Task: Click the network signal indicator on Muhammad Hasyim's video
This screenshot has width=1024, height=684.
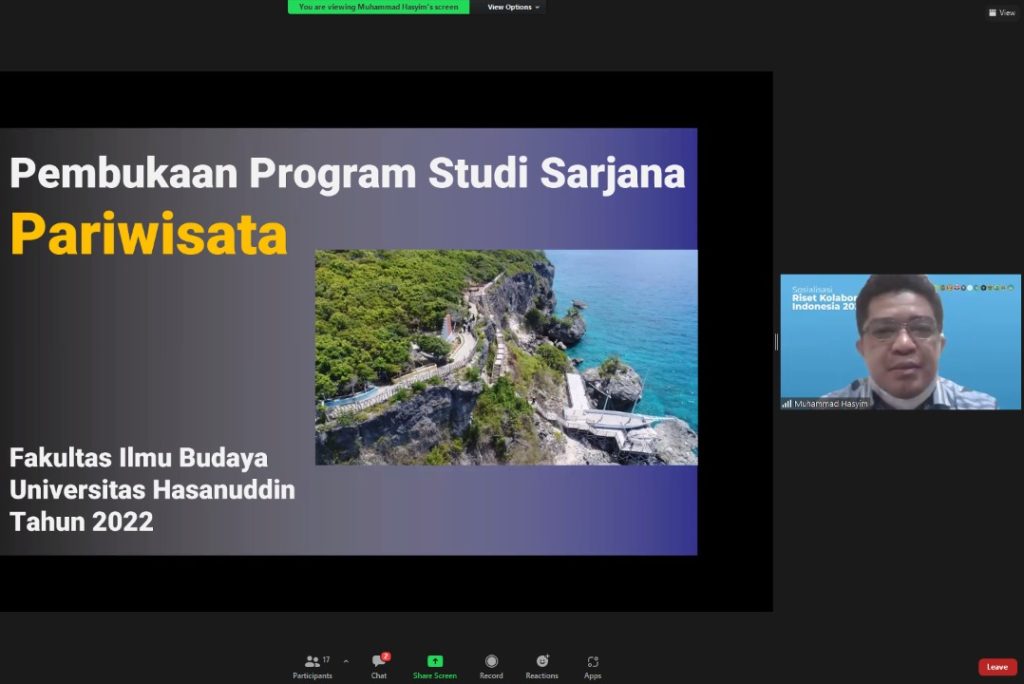Action: (786, 403)
